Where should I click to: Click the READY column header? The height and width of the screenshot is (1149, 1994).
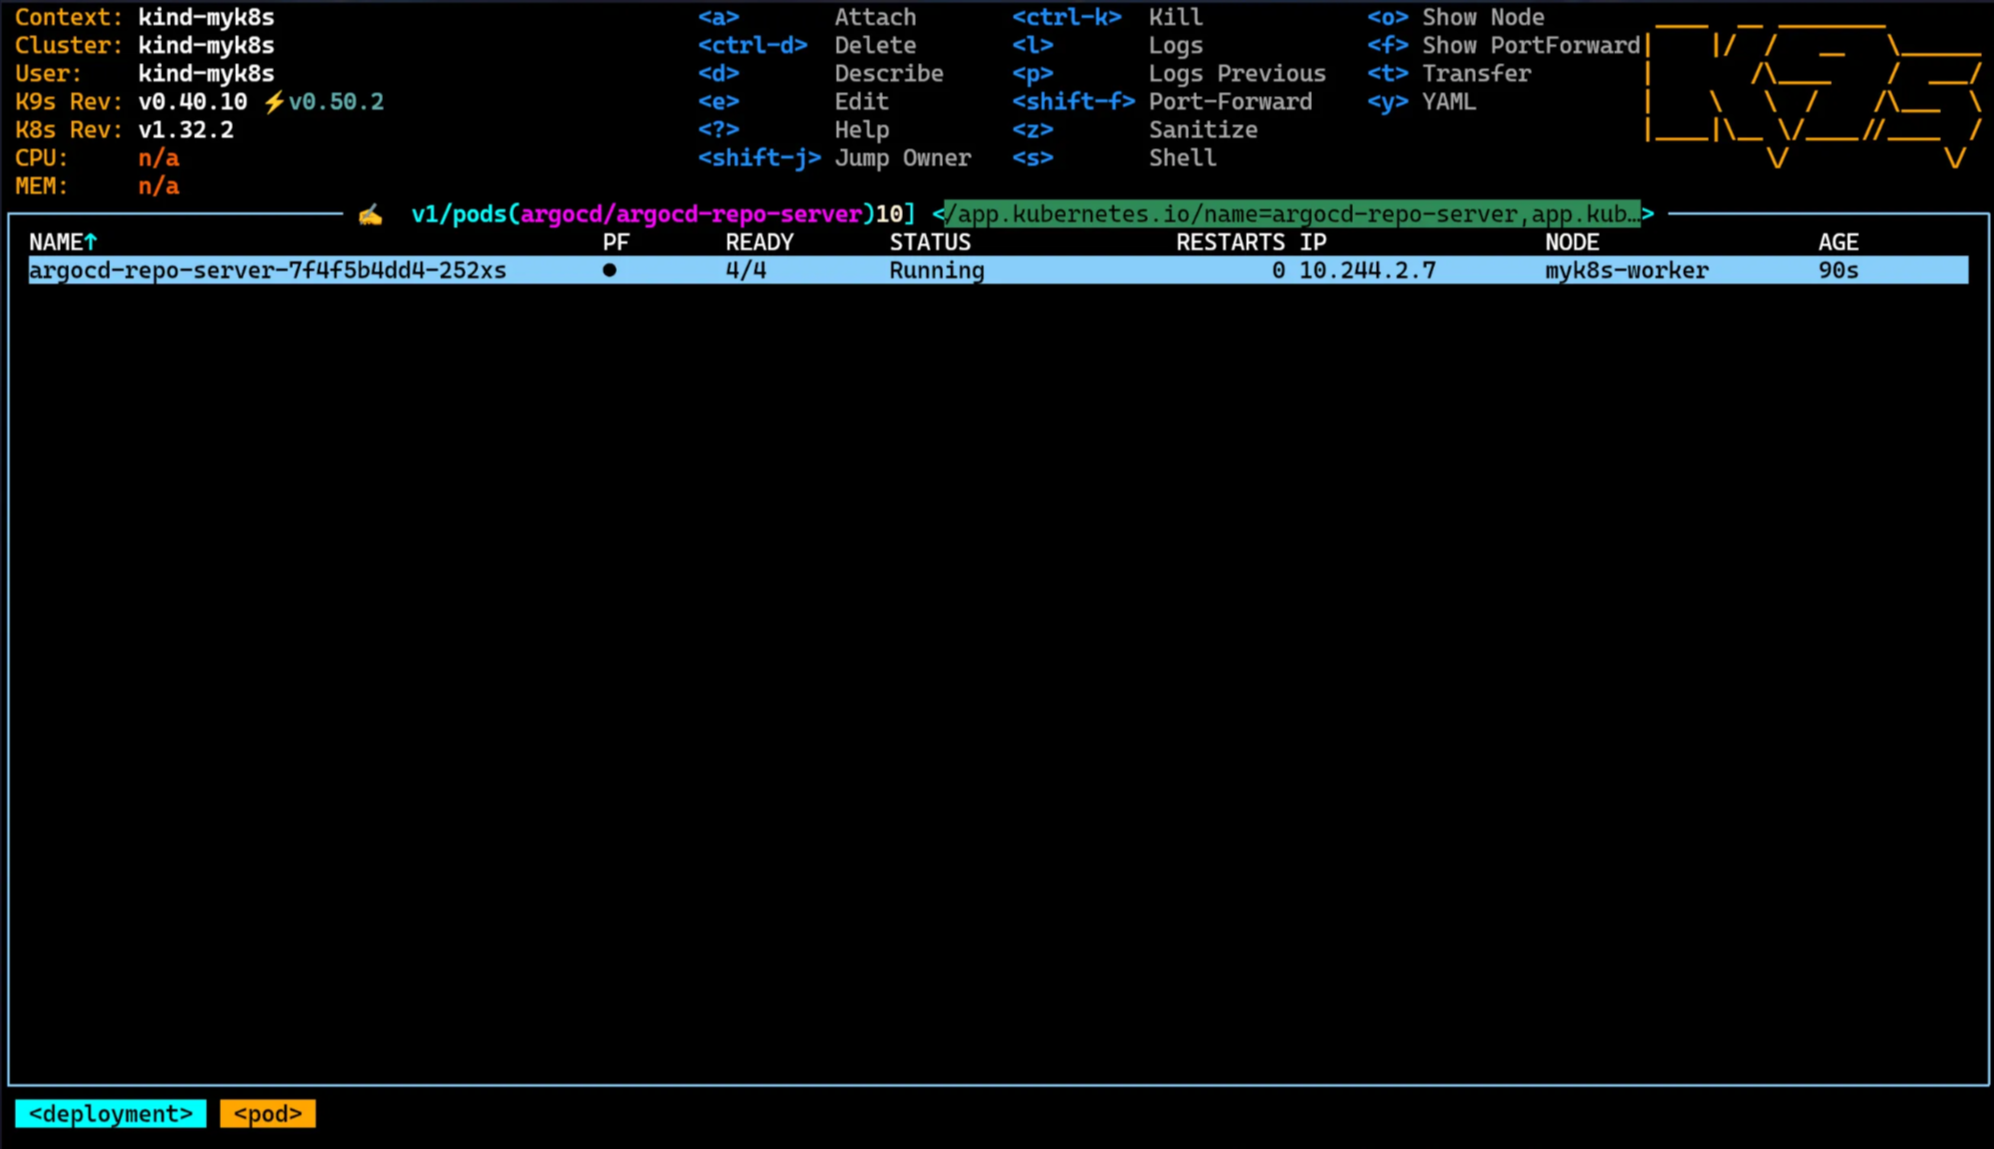[x=759, y=242]
